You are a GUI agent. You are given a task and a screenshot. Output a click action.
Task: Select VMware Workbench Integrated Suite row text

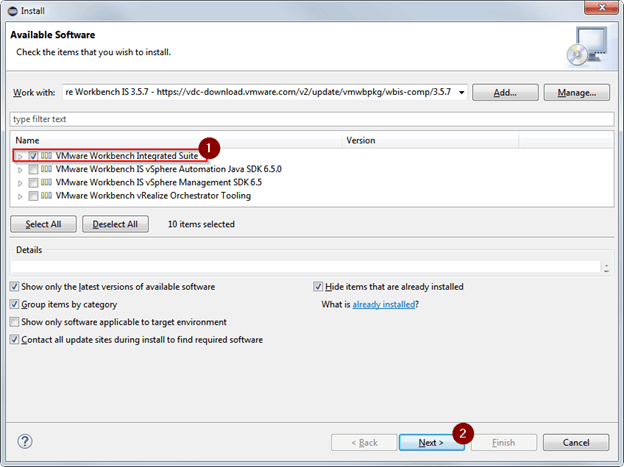pos(127,156)
